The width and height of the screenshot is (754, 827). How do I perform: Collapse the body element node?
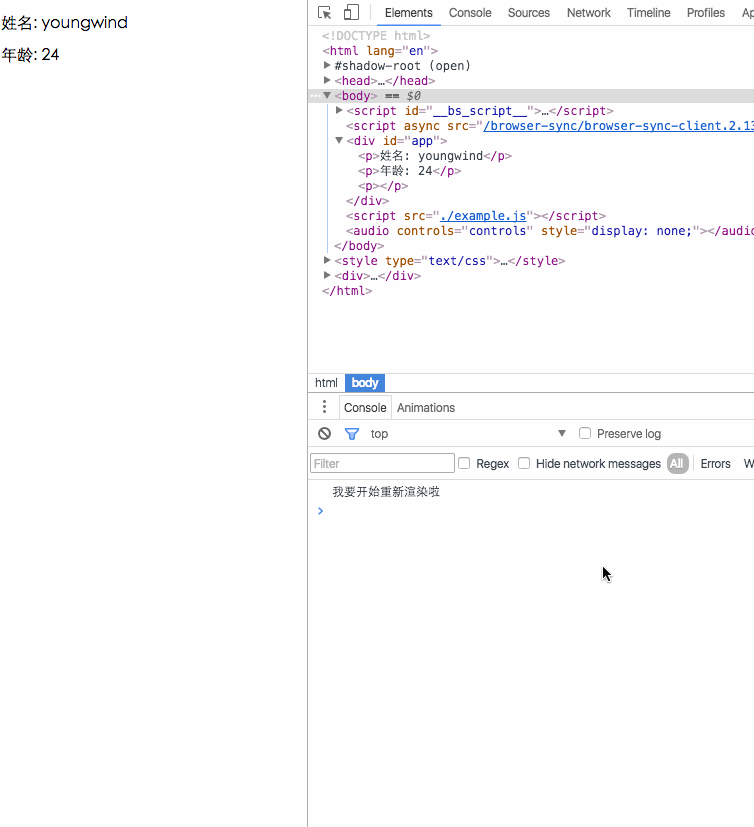[x=327, y=95]
